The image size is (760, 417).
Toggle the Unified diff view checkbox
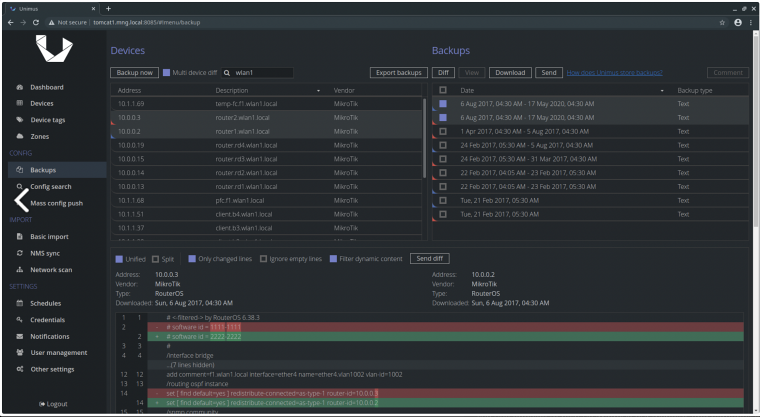(x=119, y=259)
